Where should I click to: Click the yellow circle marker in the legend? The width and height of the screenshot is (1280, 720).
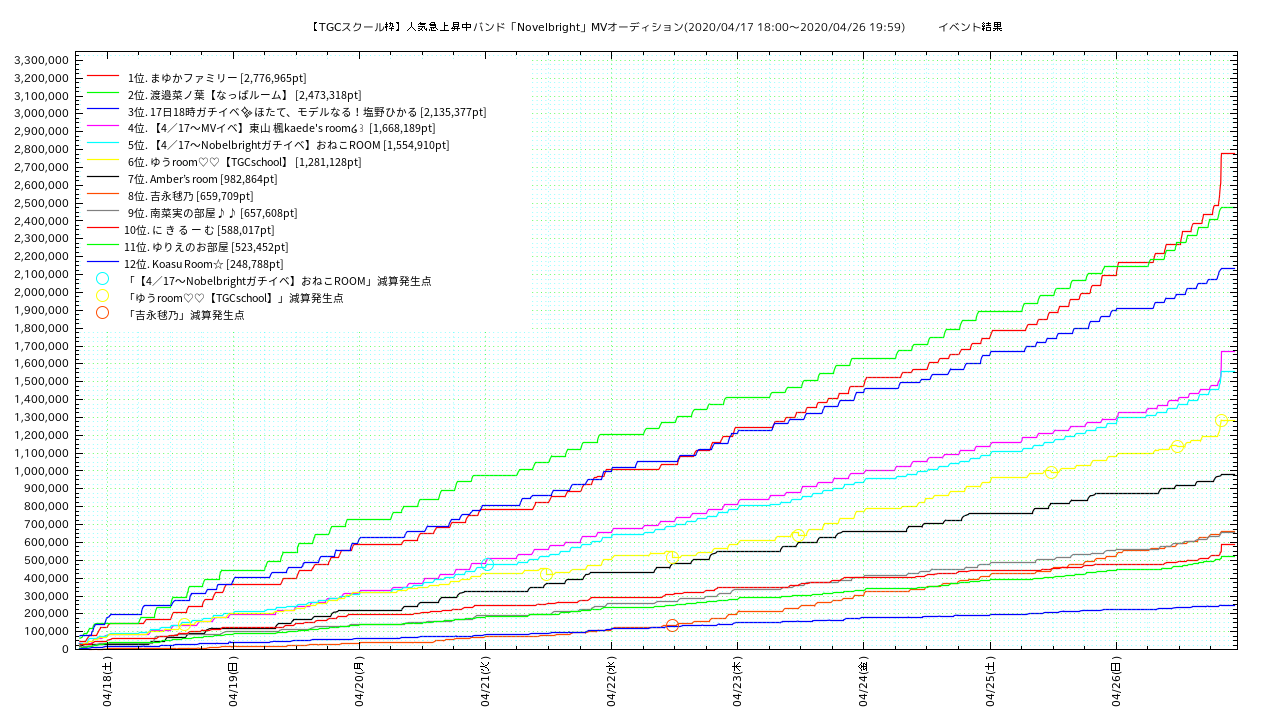click(x=102, y=296)
